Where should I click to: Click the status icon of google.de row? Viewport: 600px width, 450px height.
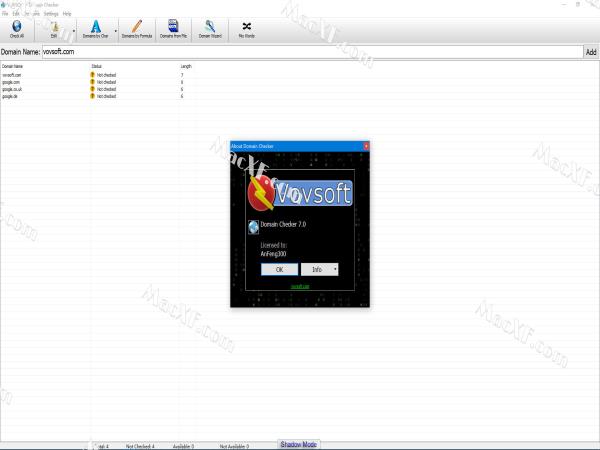pyautogui.click(x=92, y=96)
